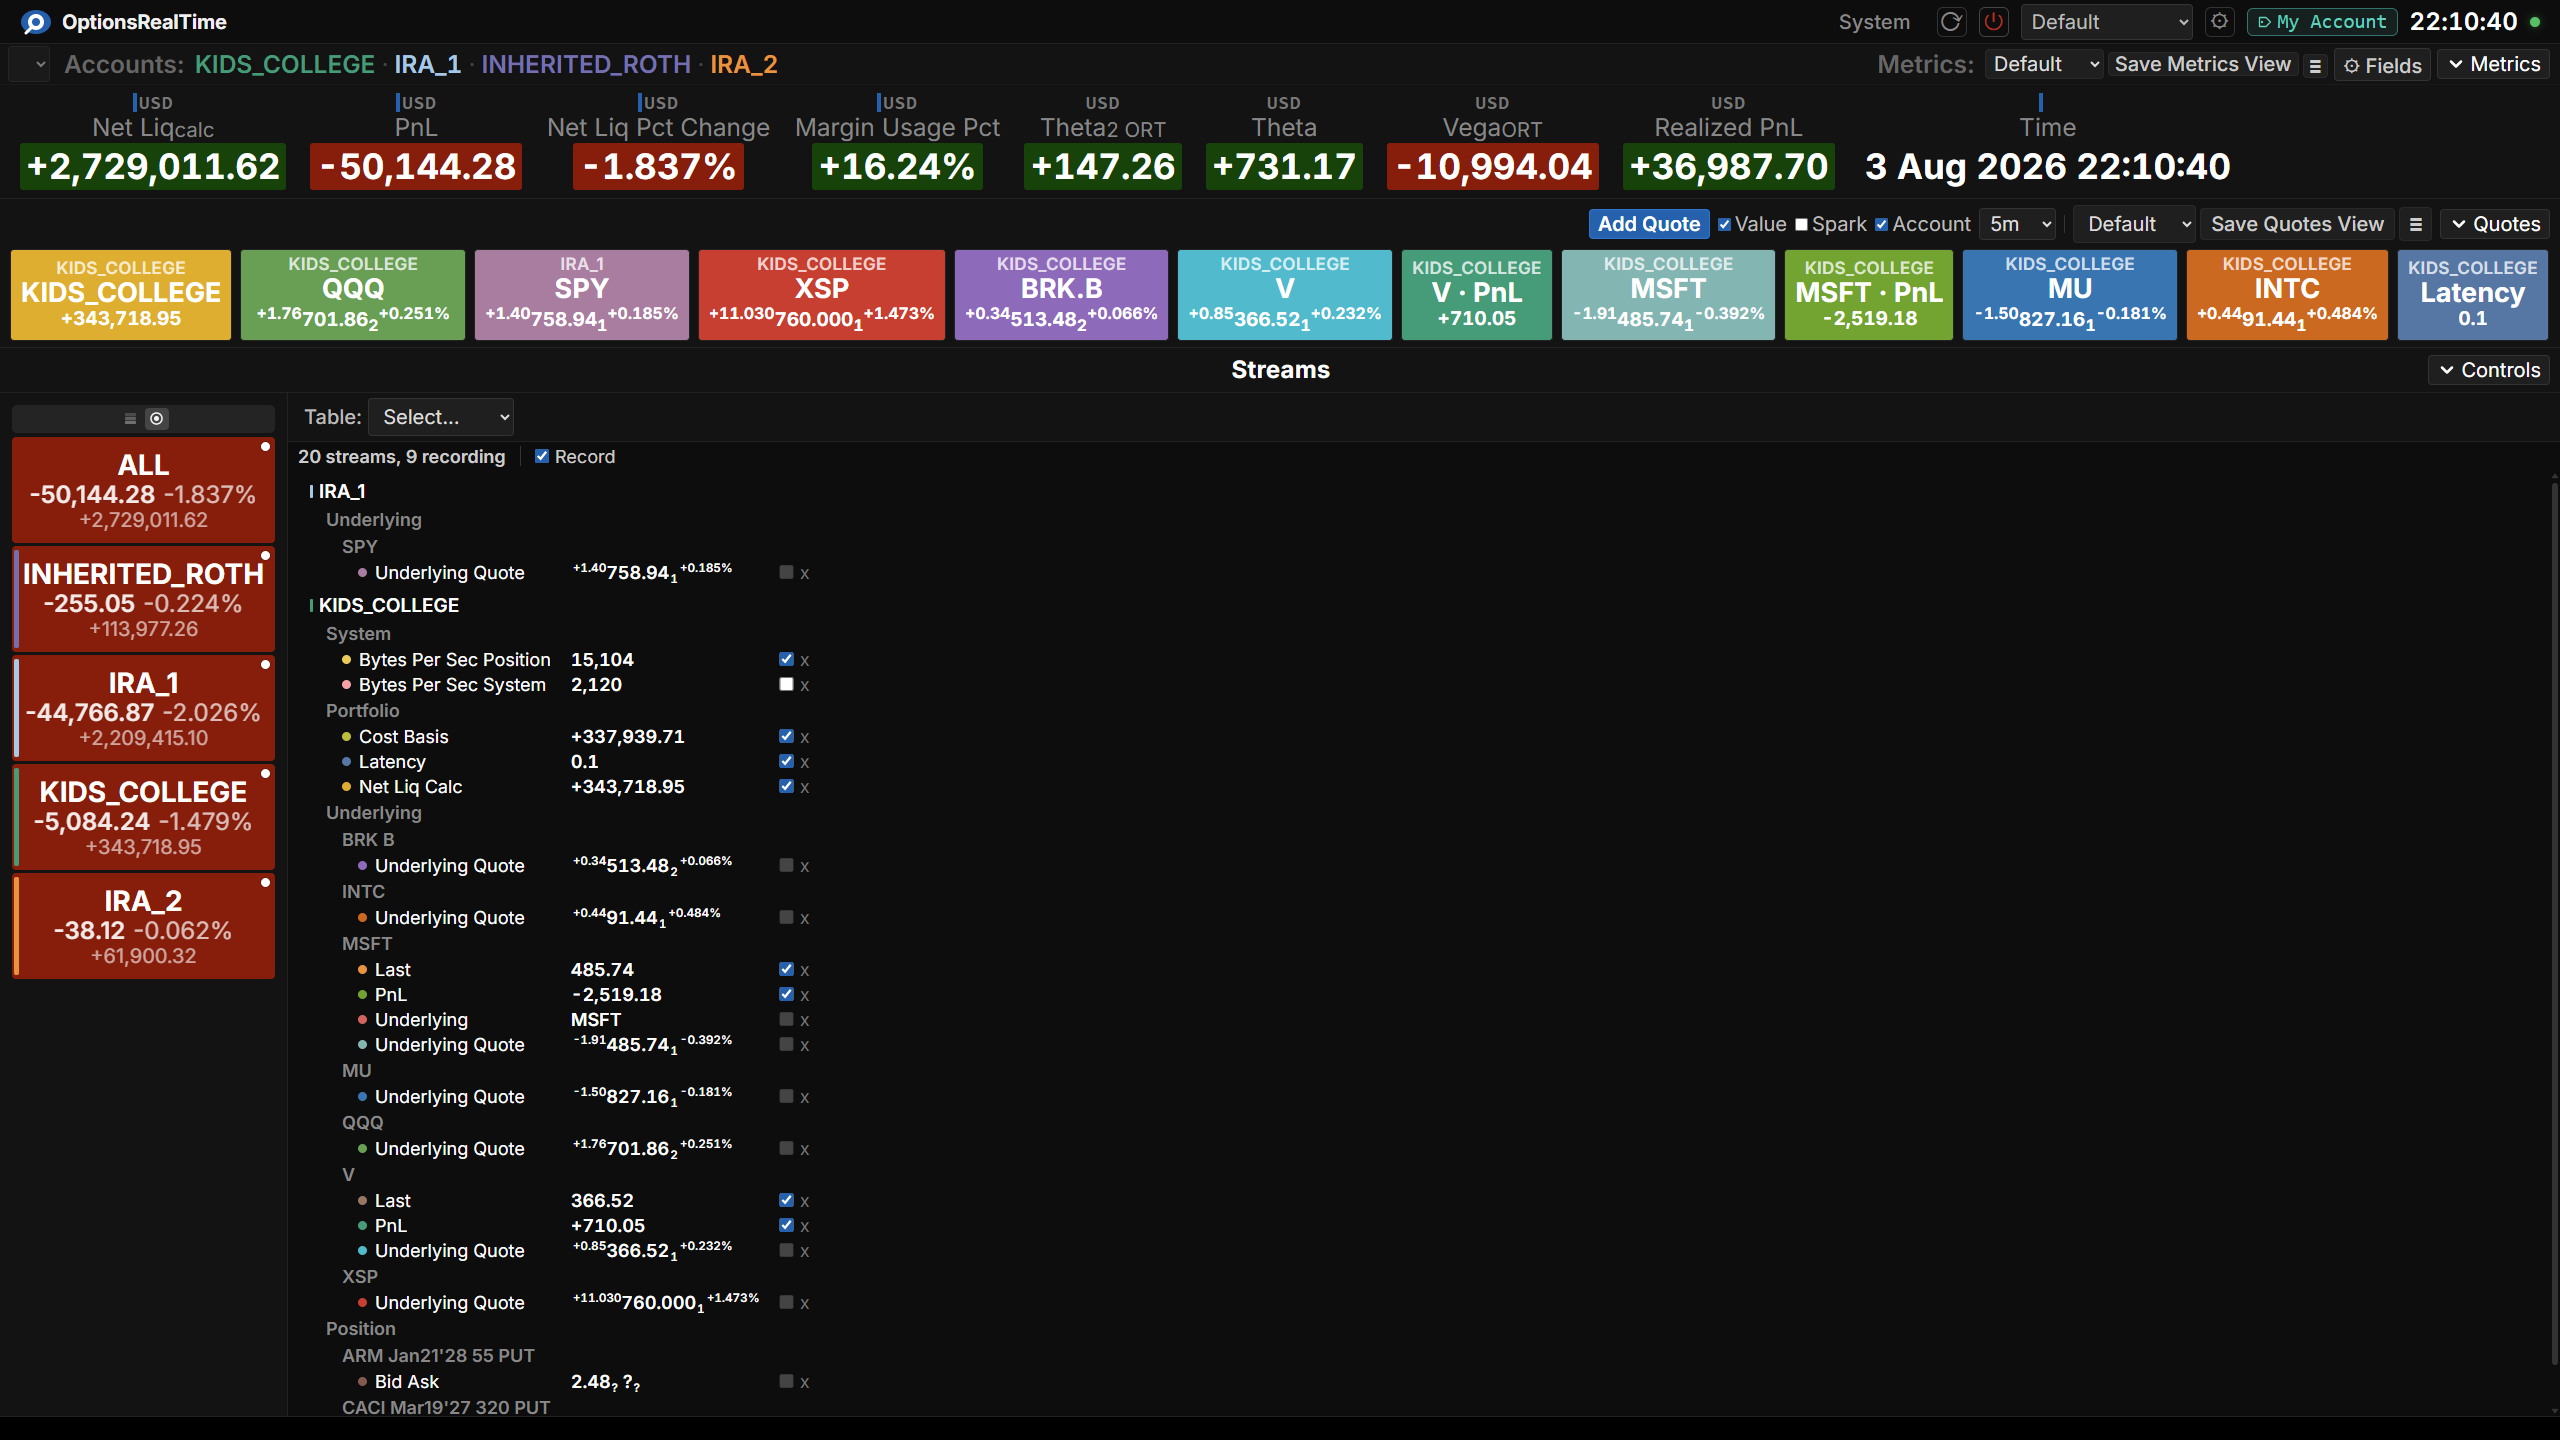
Task: Click the red XSP quote tile
Action: click(821, 295)
